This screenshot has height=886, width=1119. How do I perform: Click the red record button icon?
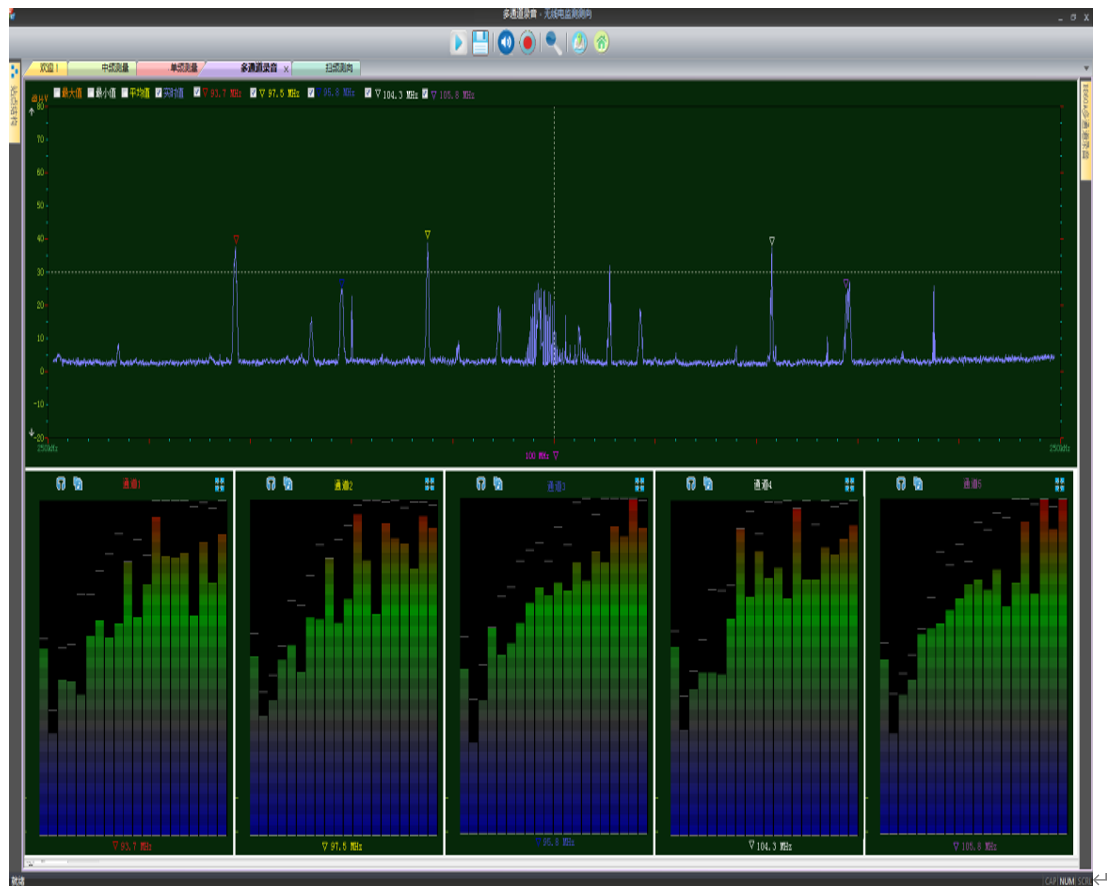[x=528, y=42]
